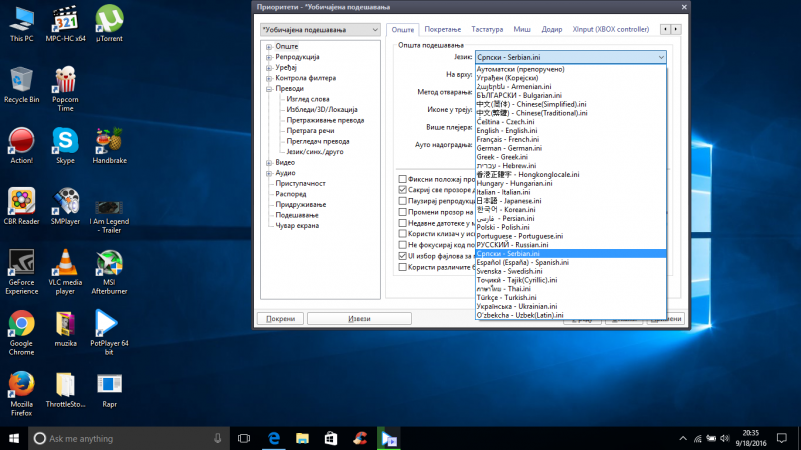Expand the Уређај tree node
This screenshot has width=801, height=450.
(269, 67)
